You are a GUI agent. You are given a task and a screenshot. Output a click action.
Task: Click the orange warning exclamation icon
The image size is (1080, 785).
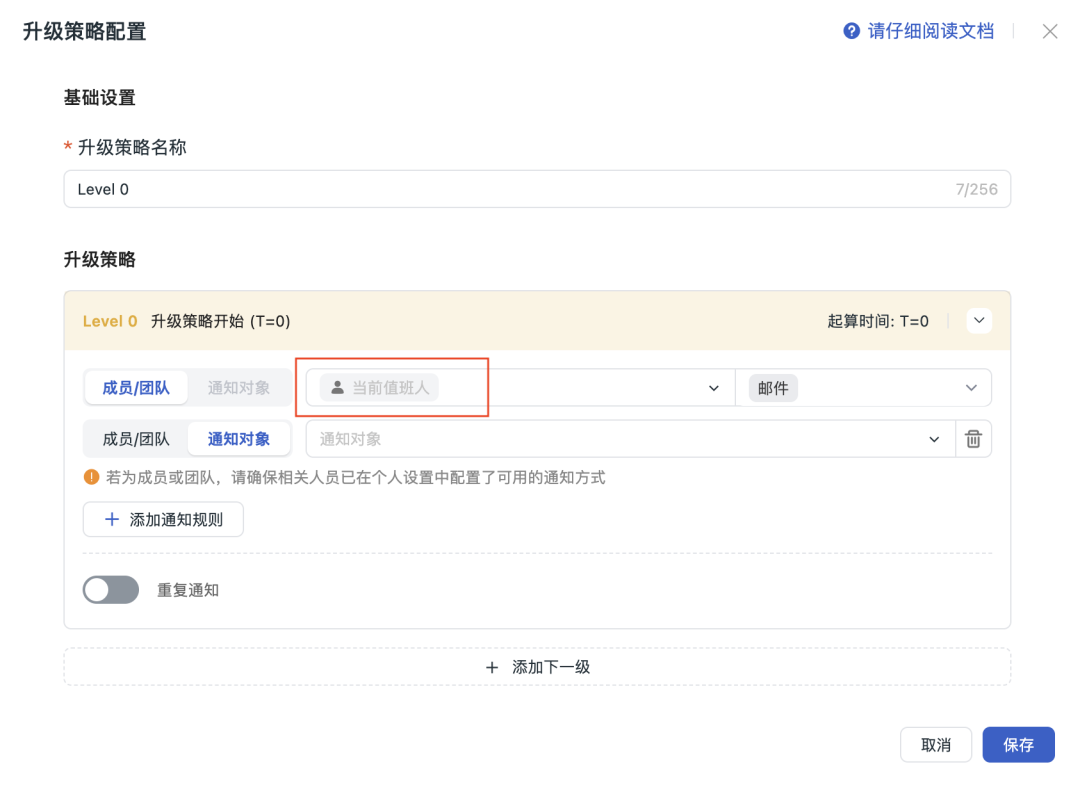click(91, 477)
